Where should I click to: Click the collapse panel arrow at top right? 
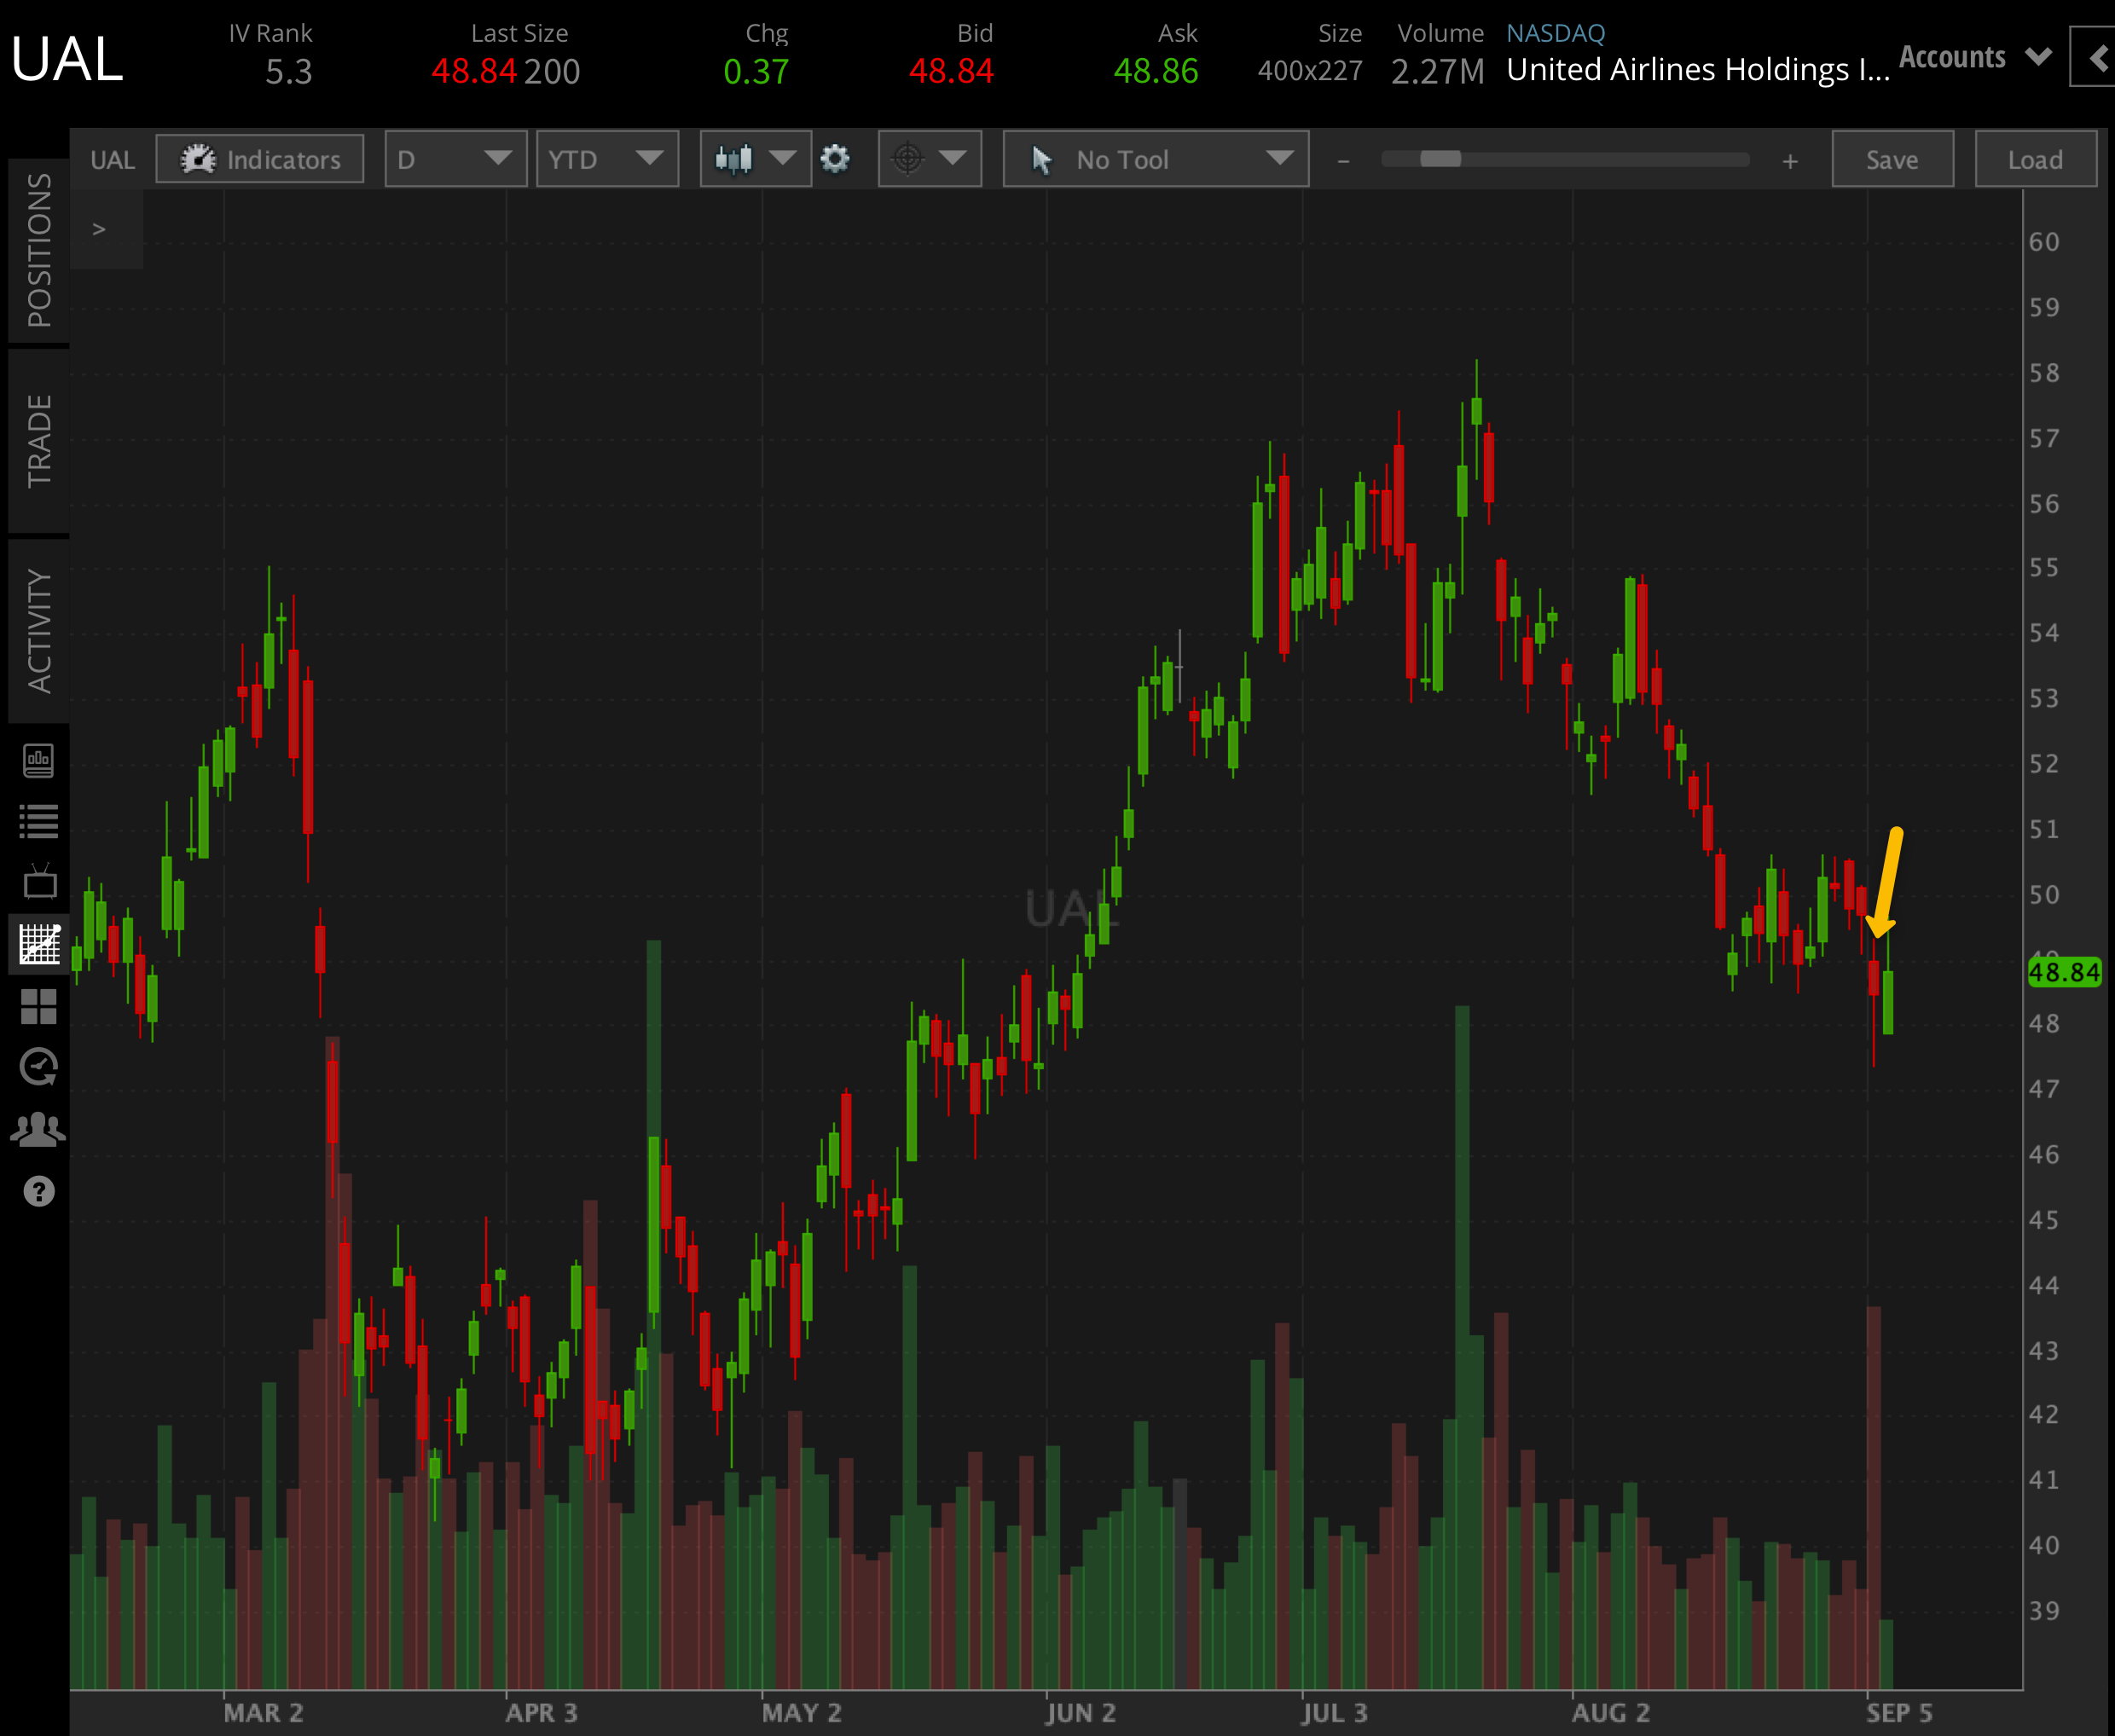pyautogui.click(x=2094, y=57)
